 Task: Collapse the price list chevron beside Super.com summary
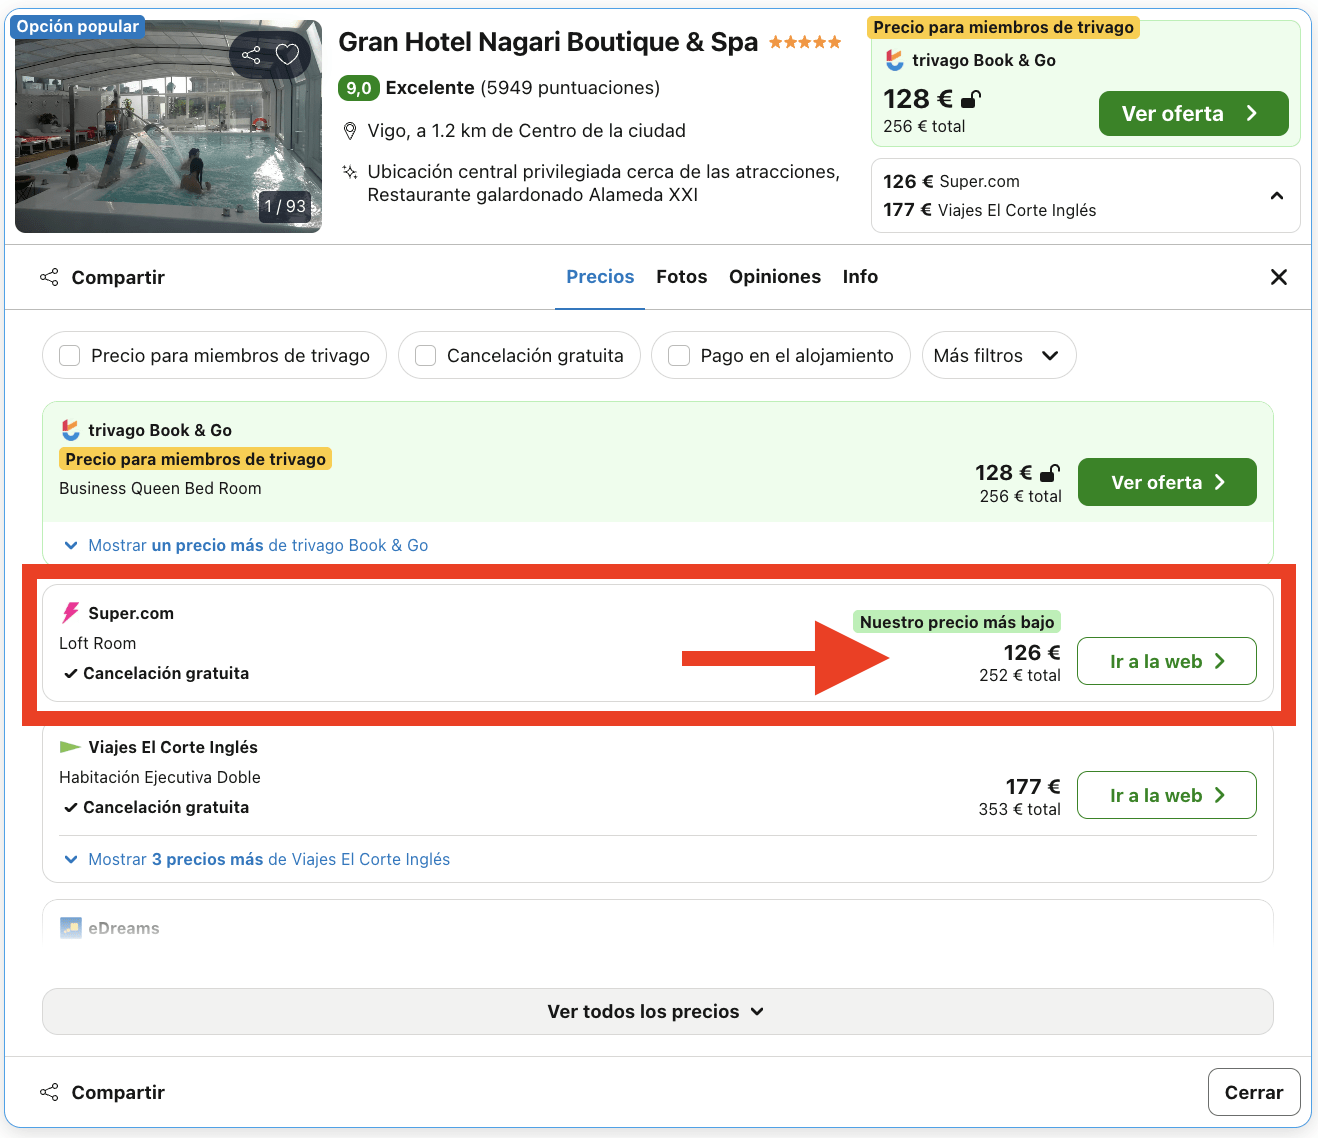[x=1277, y=196]
